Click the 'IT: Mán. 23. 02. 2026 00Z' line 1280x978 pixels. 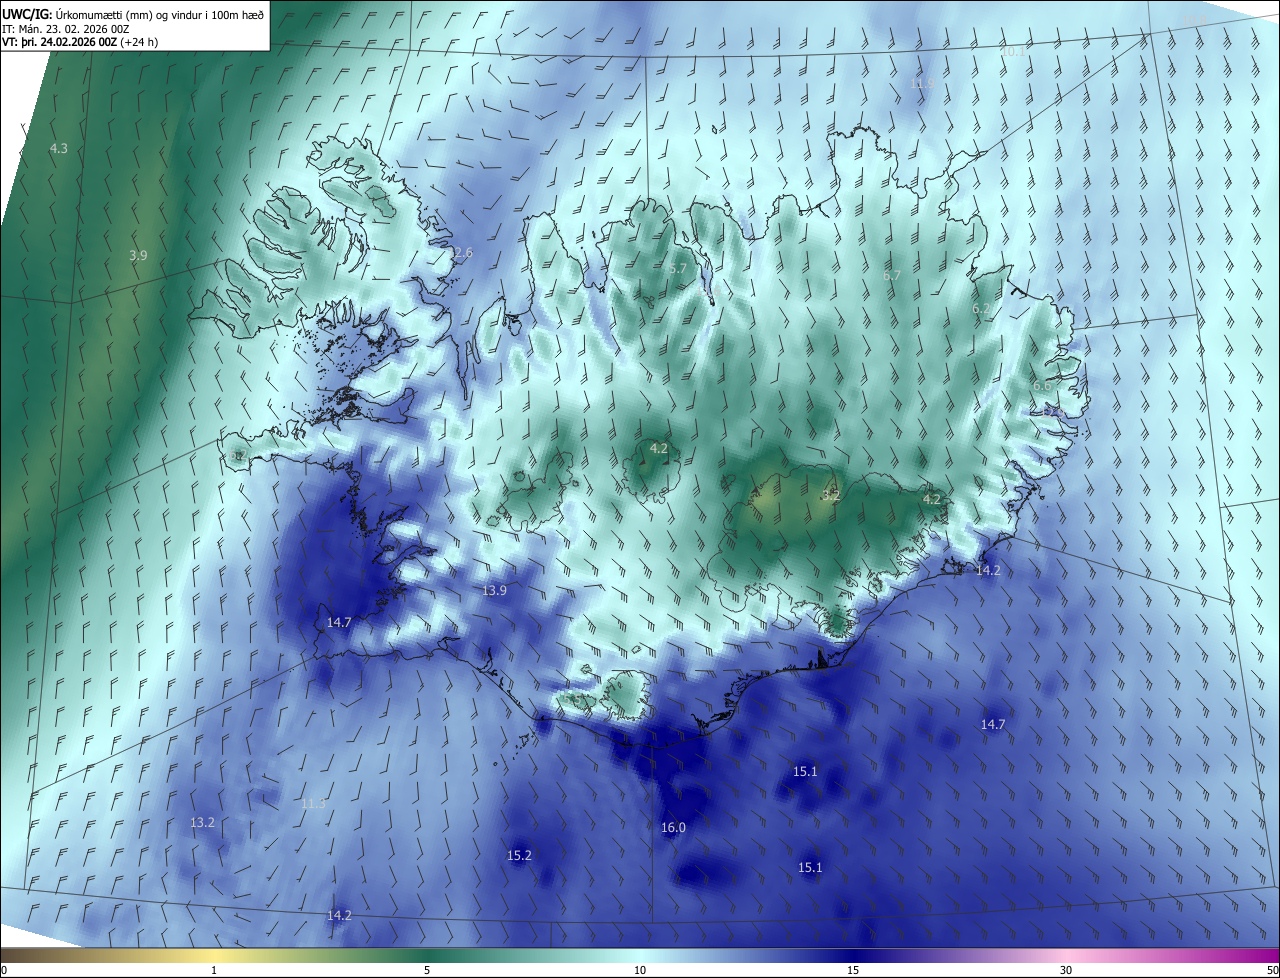(66, 28)
